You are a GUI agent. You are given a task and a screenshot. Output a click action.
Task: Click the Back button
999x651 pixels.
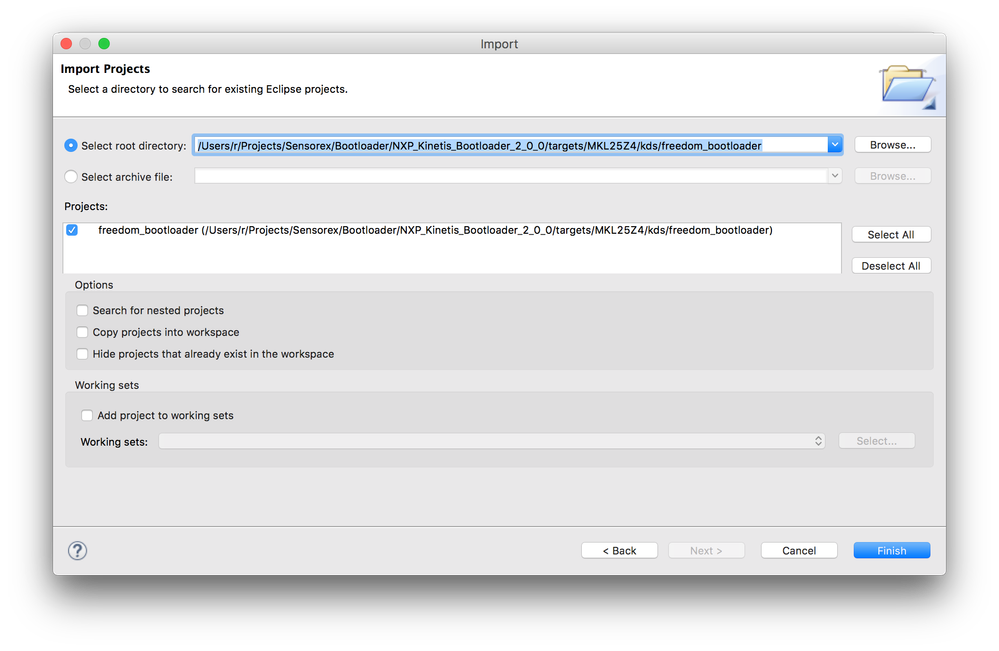click(x=619, y=550)
